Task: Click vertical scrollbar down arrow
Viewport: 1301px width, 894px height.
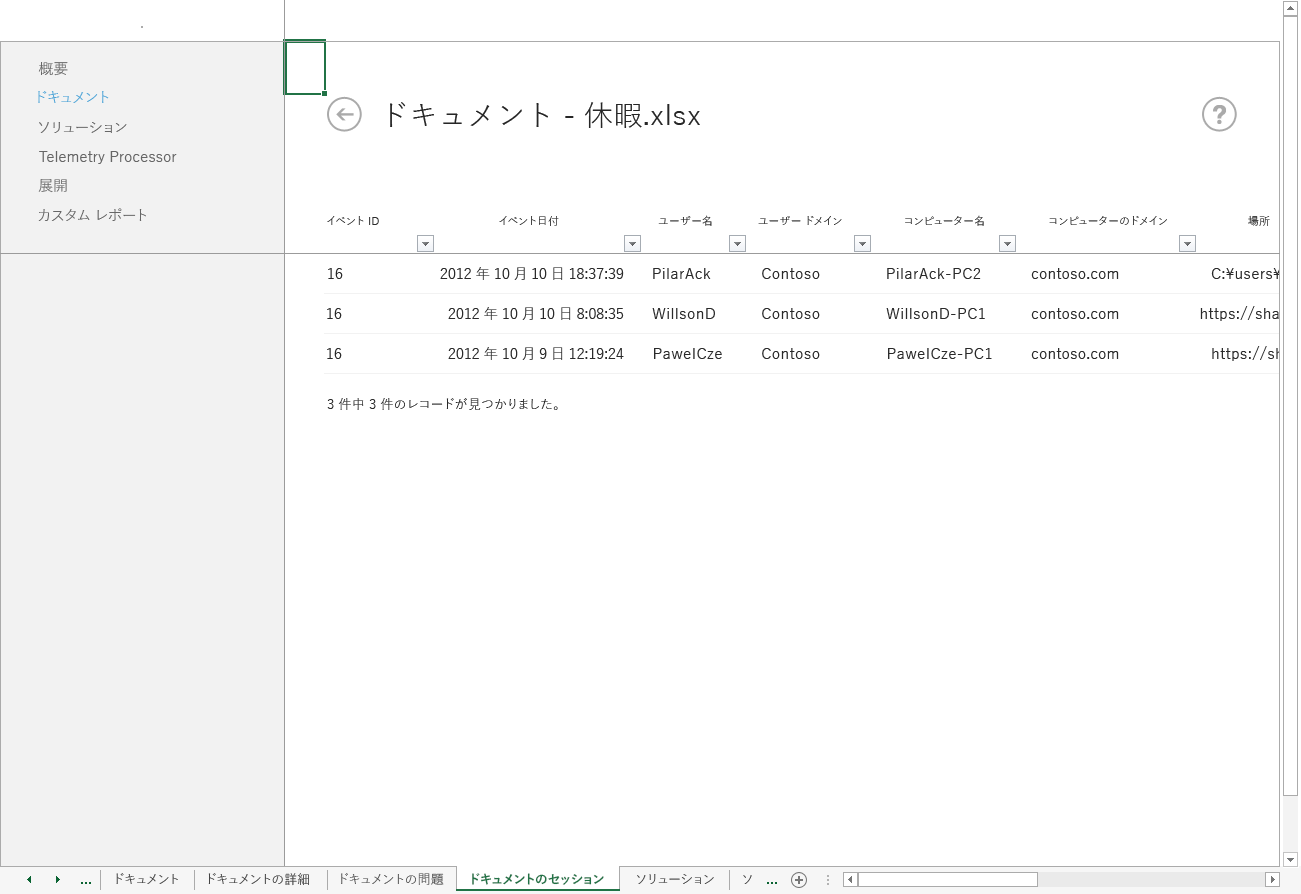Action: tap(1290, 859)
